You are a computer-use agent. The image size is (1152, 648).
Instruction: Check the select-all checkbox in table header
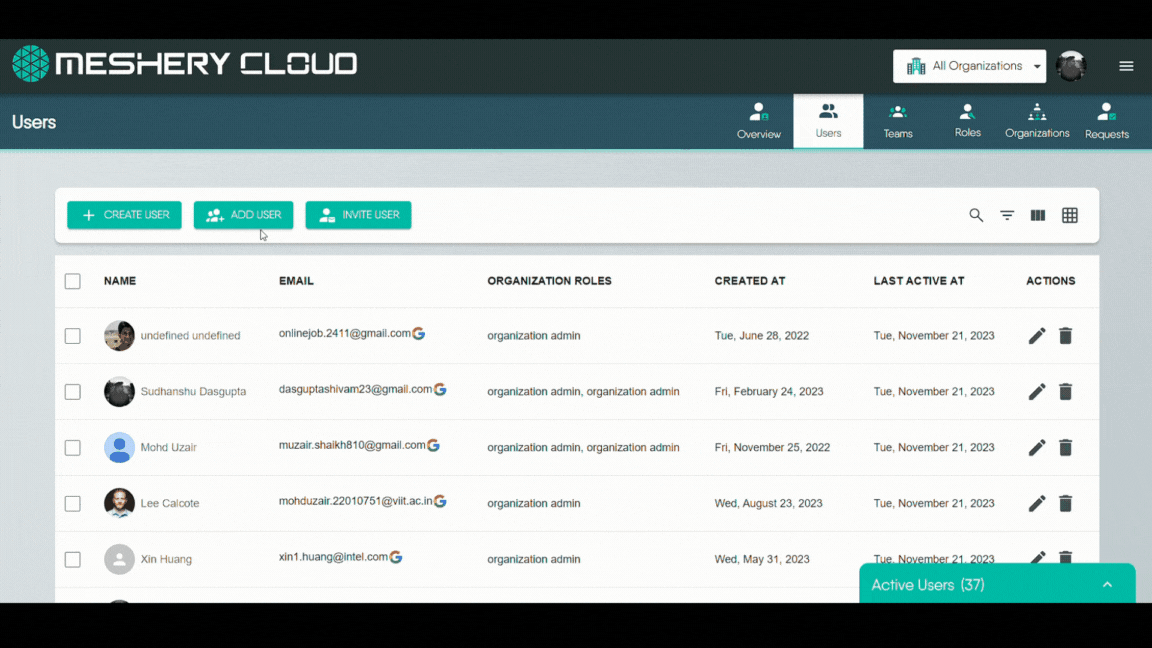(x=72, y=281)
